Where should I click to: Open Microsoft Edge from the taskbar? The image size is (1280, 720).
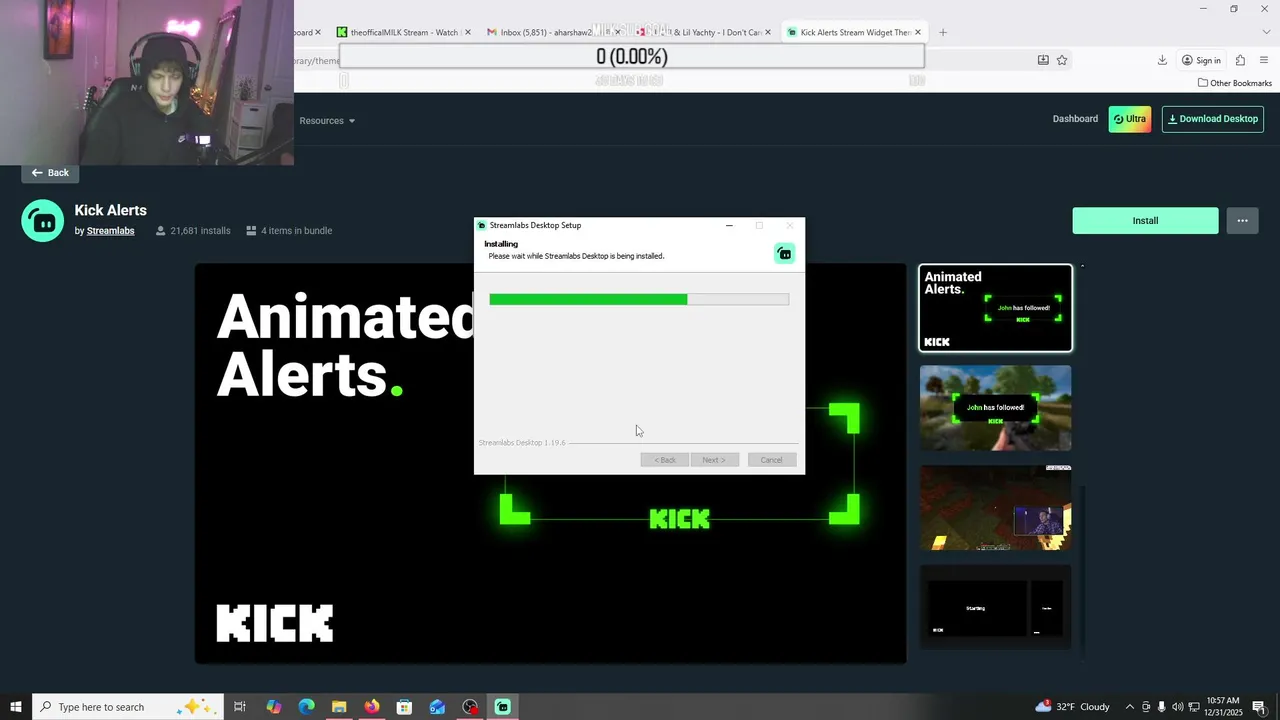tap(306, 707)
